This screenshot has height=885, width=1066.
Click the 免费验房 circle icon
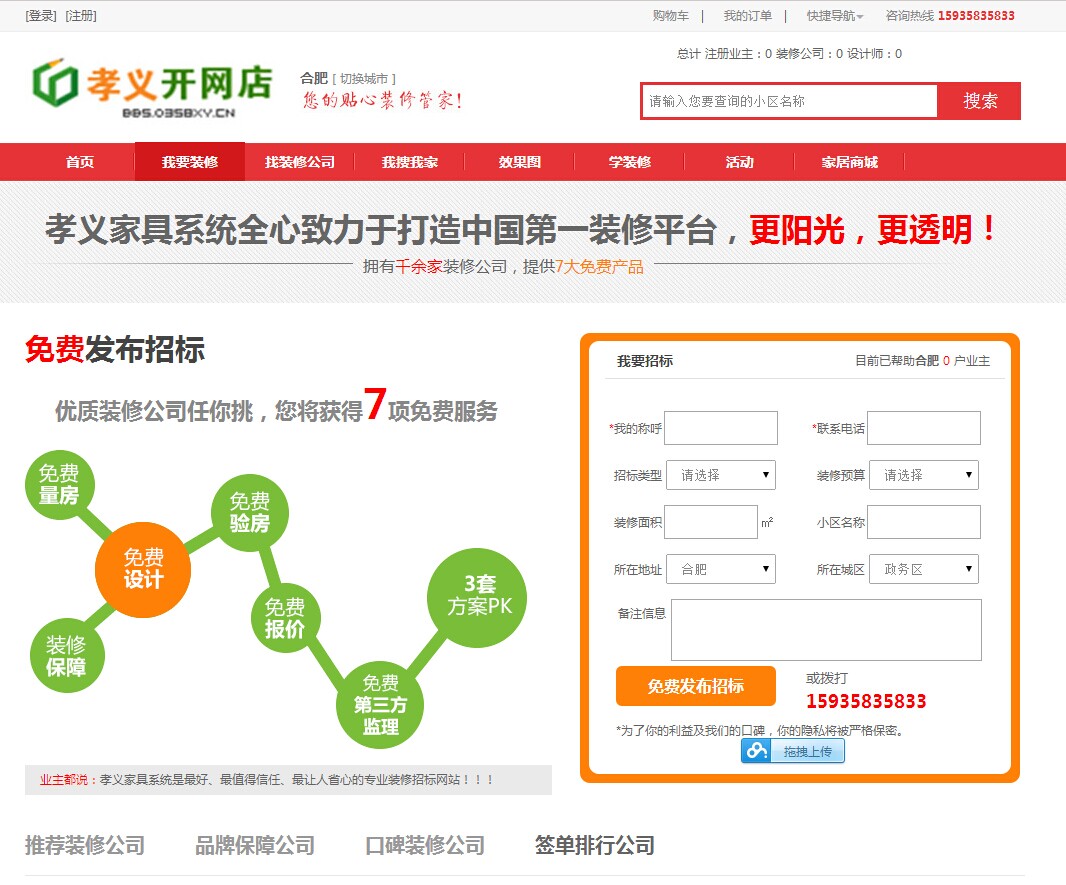point(250,512)
